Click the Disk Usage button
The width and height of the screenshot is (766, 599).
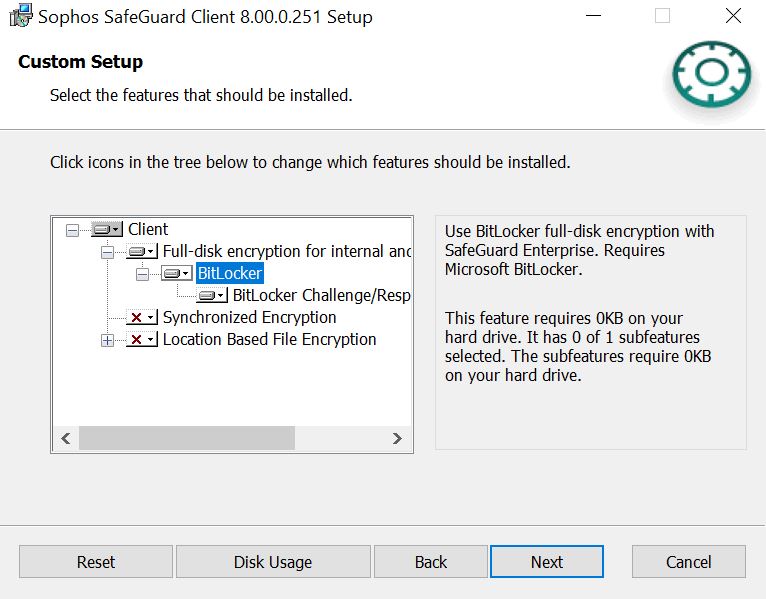tap(273, 562)
